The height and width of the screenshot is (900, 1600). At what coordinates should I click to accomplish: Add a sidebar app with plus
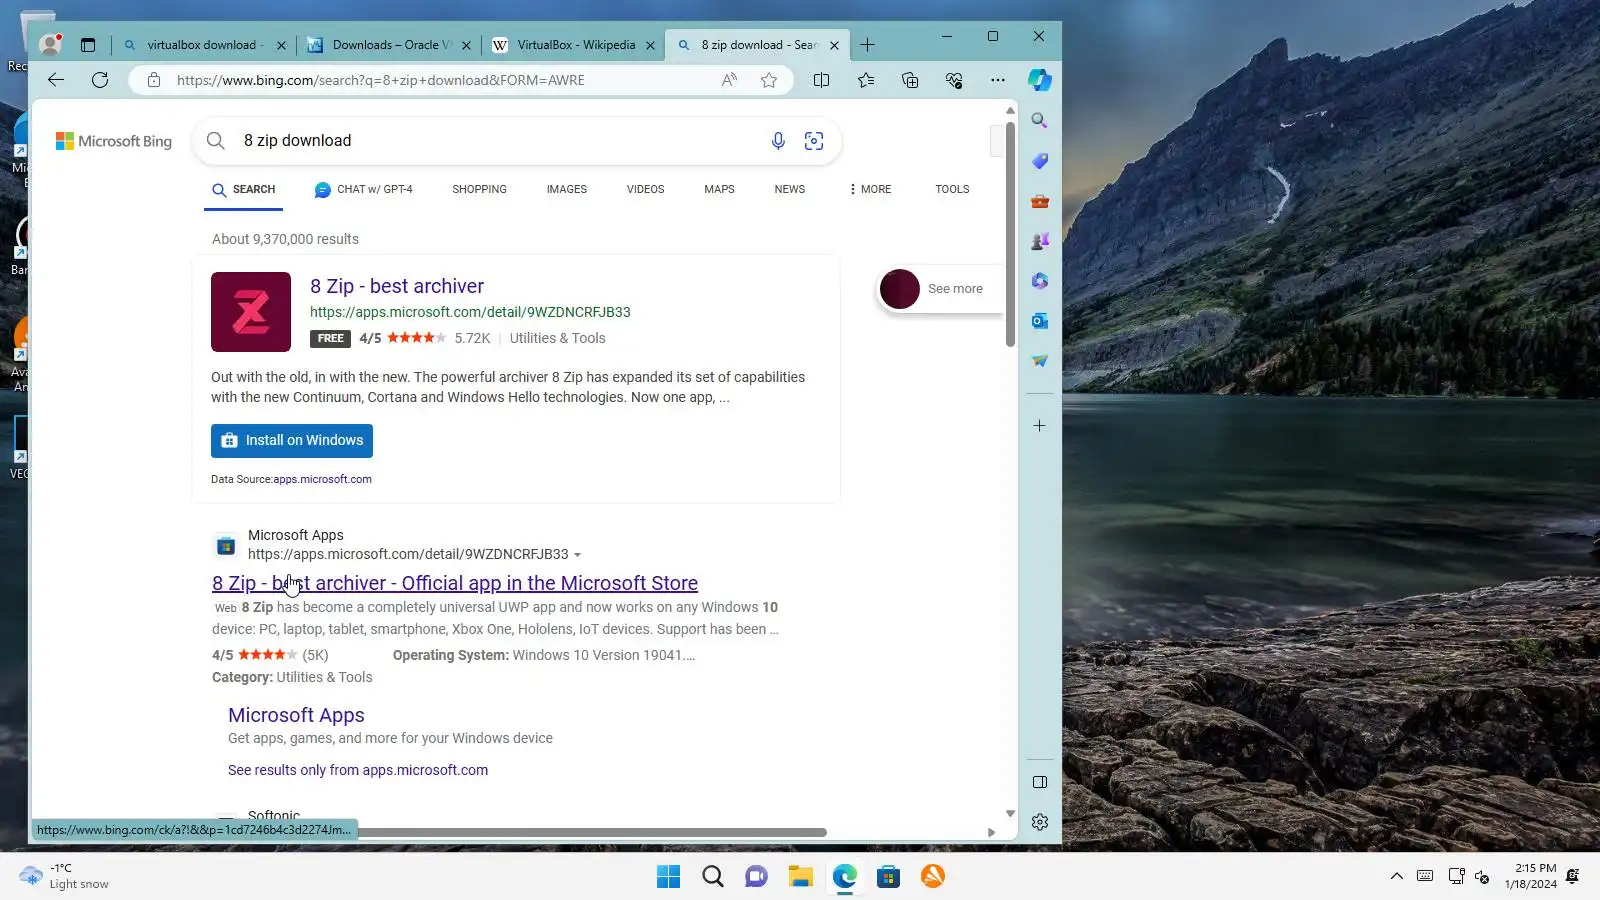(x=1040, y=426)
